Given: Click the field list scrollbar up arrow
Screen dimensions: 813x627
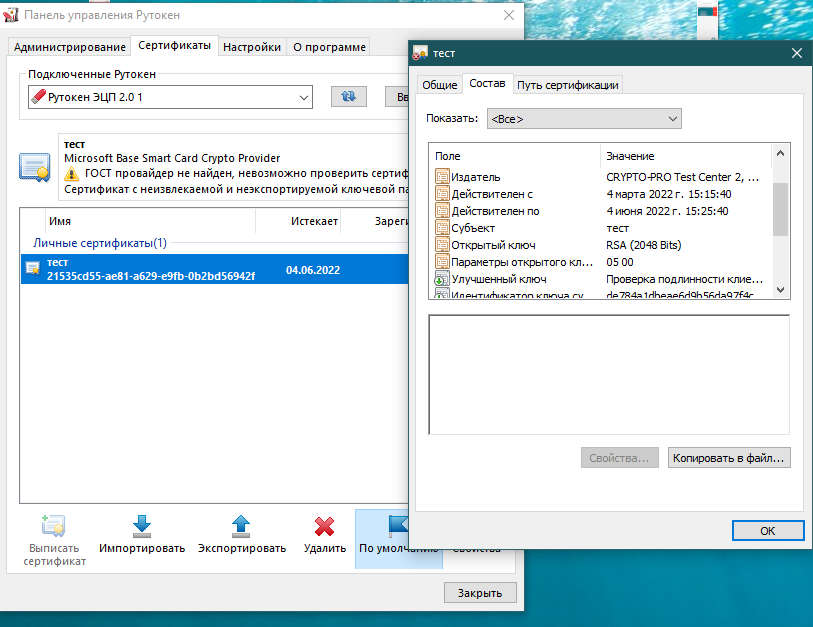Looking at the screenshot, I should pyautogui.click(x=780, y=154).
